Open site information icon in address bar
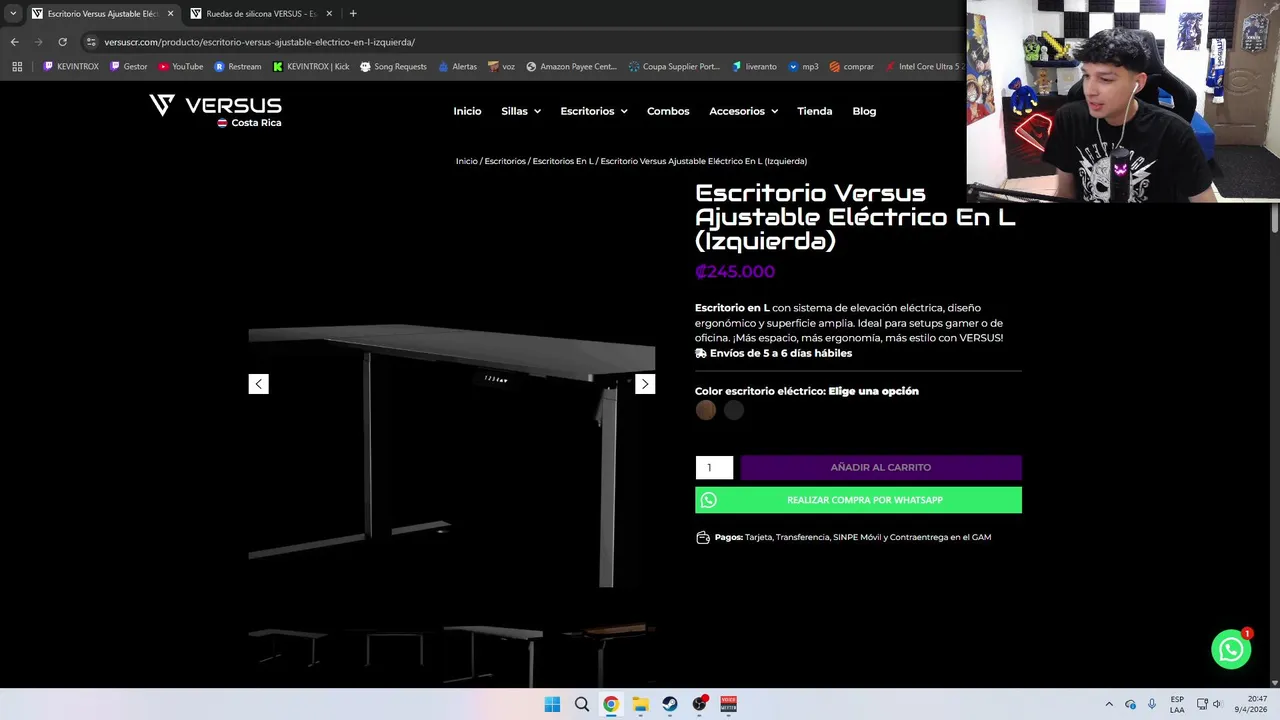This screenshot has height=720, width=1280. point(91,42)
